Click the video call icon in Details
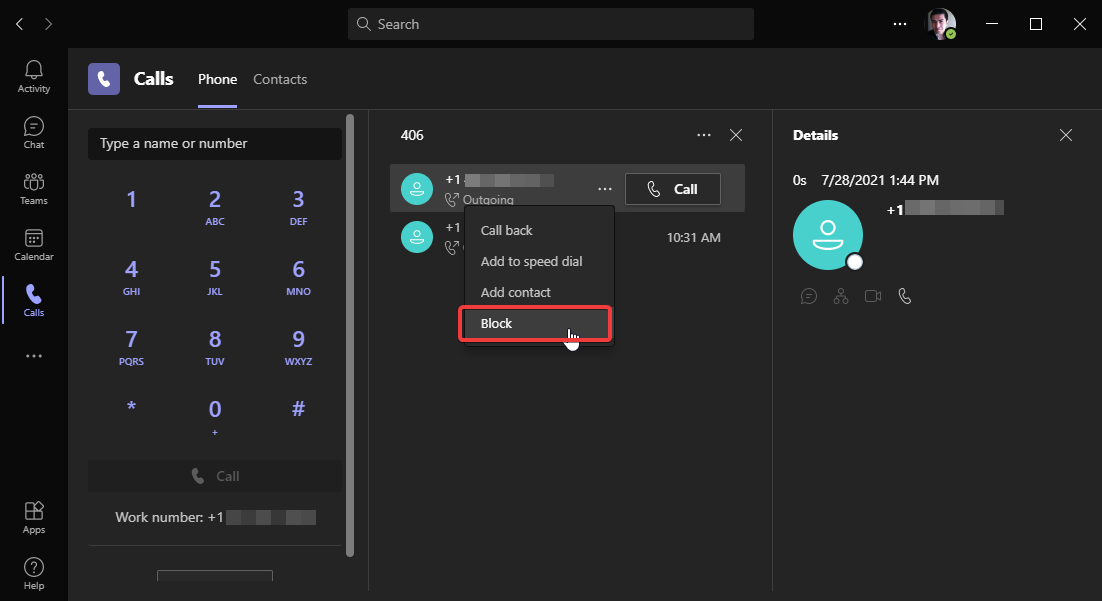Image resolution: width=1102 pixels, height=601 pixels. point(873,296)
